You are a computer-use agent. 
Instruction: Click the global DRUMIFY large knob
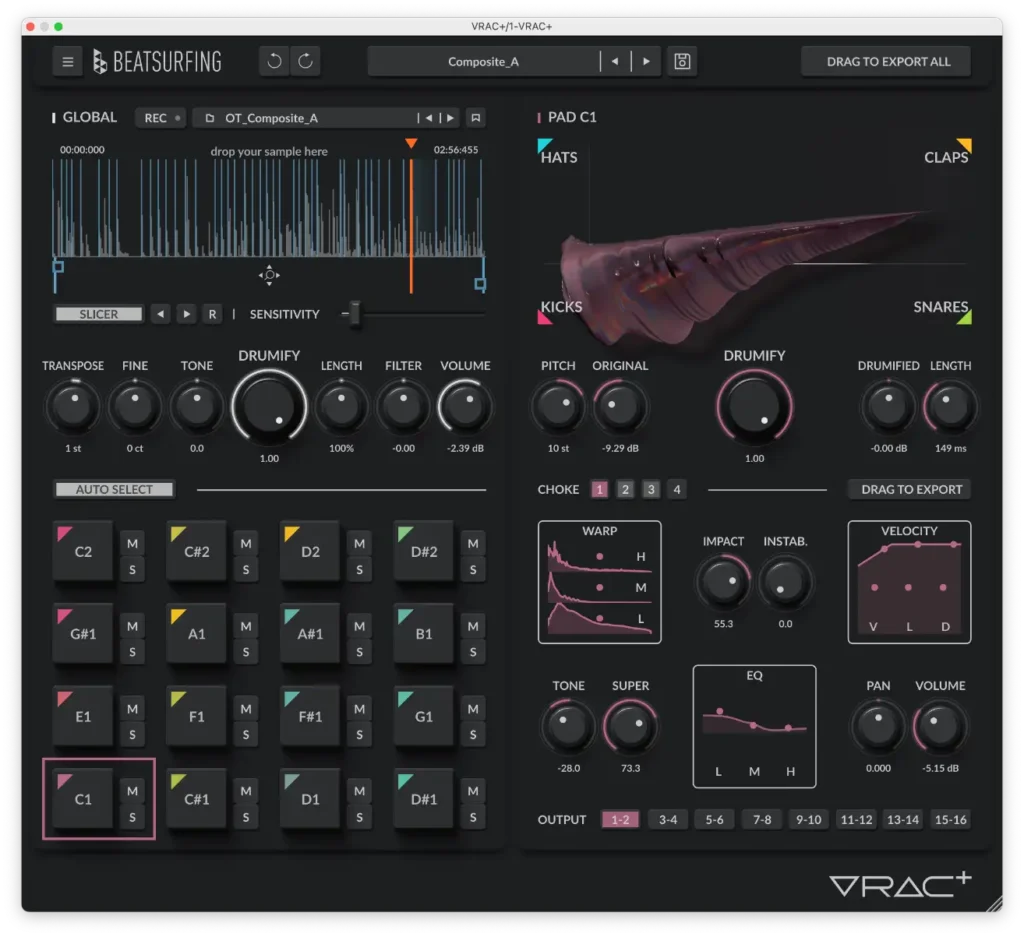(x=269, y=406)
